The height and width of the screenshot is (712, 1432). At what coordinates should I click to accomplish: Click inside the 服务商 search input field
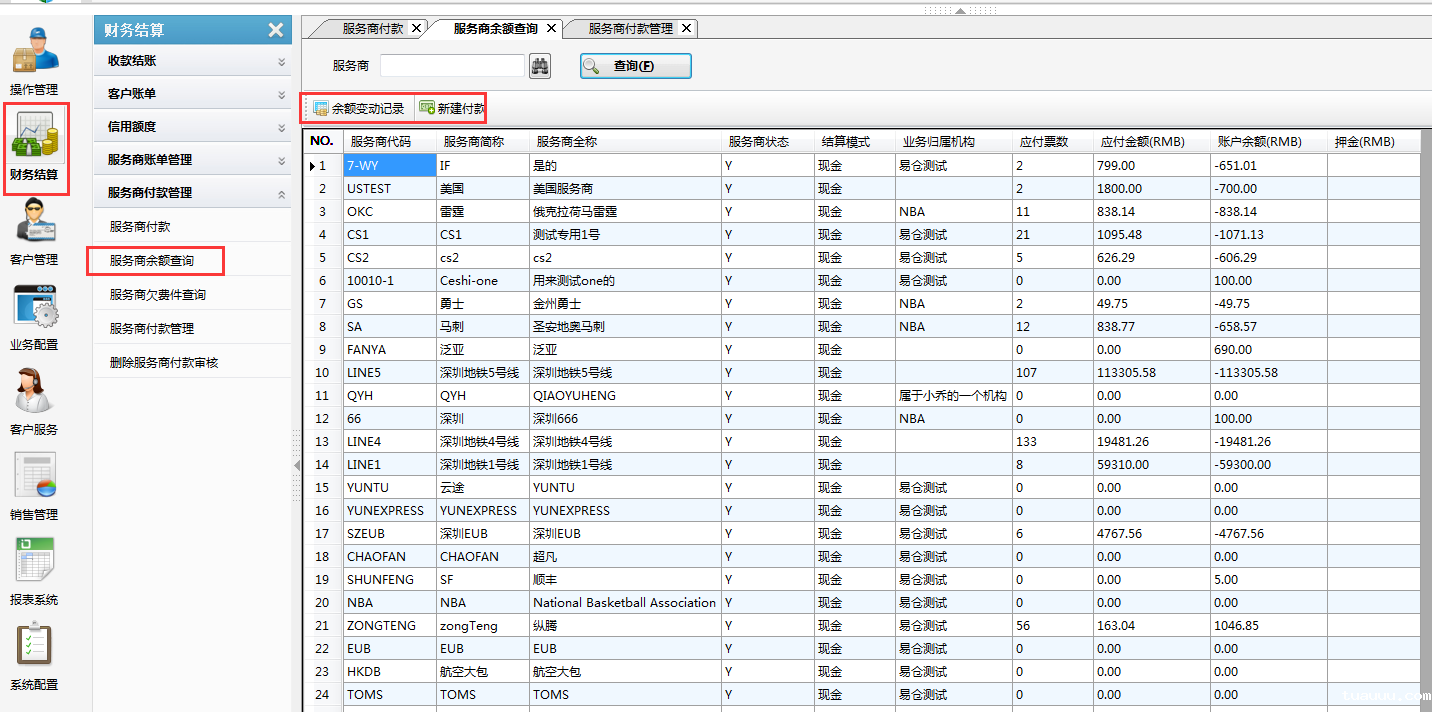click(452, 66)
